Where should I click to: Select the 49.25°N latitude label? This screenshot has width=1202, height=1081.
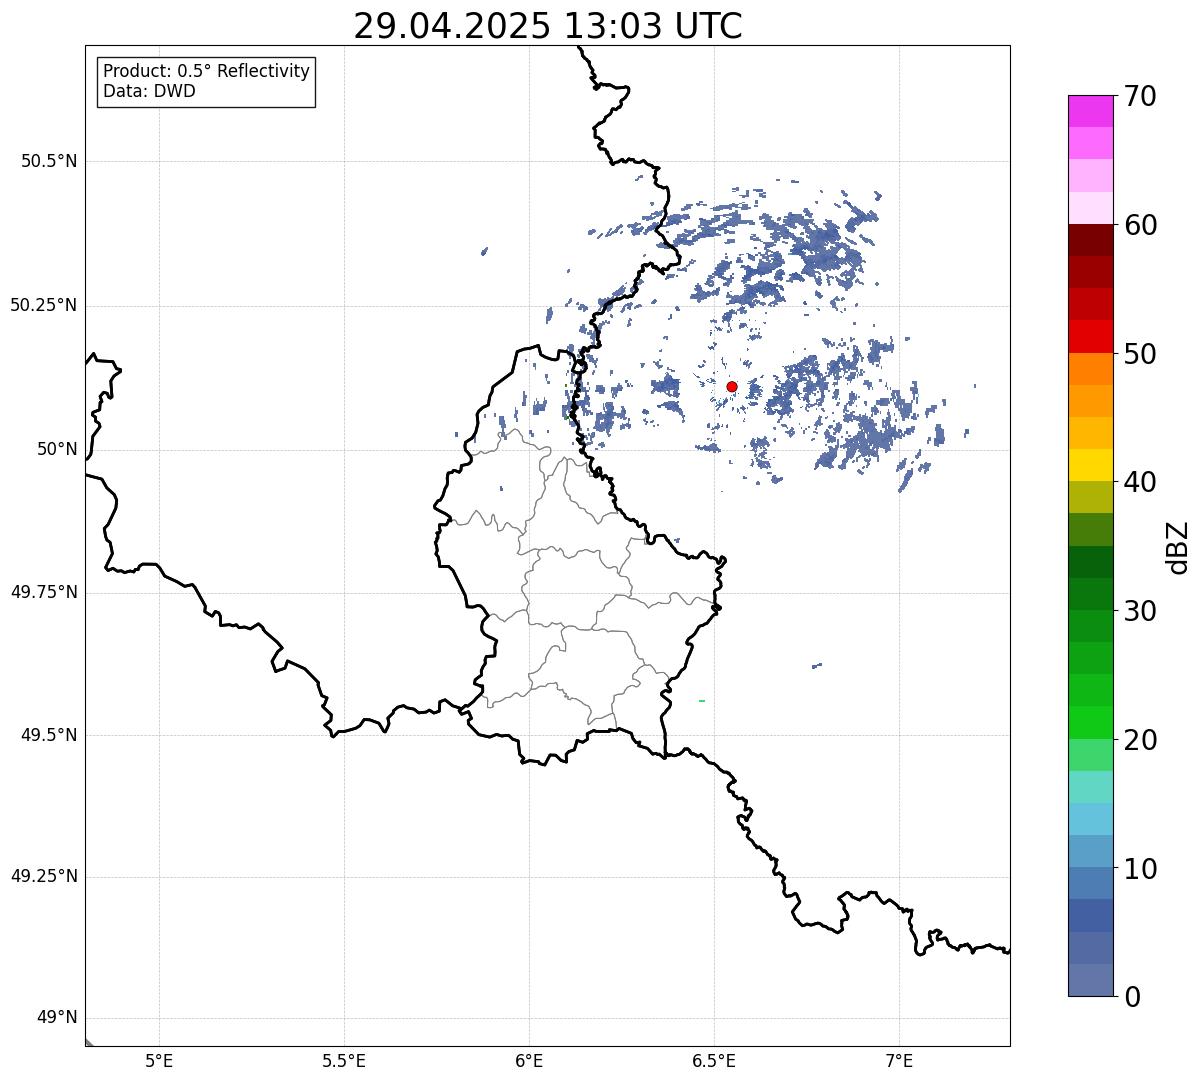point(43,877)
